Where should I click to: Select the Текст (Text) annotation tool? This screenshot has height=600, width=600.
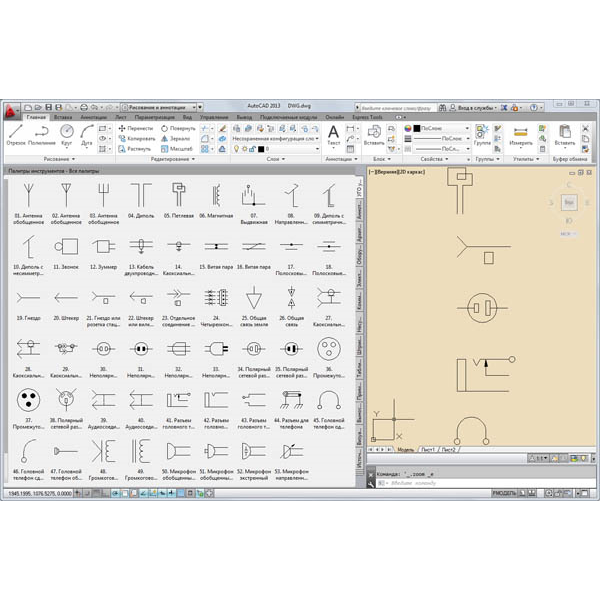[333, 135]
